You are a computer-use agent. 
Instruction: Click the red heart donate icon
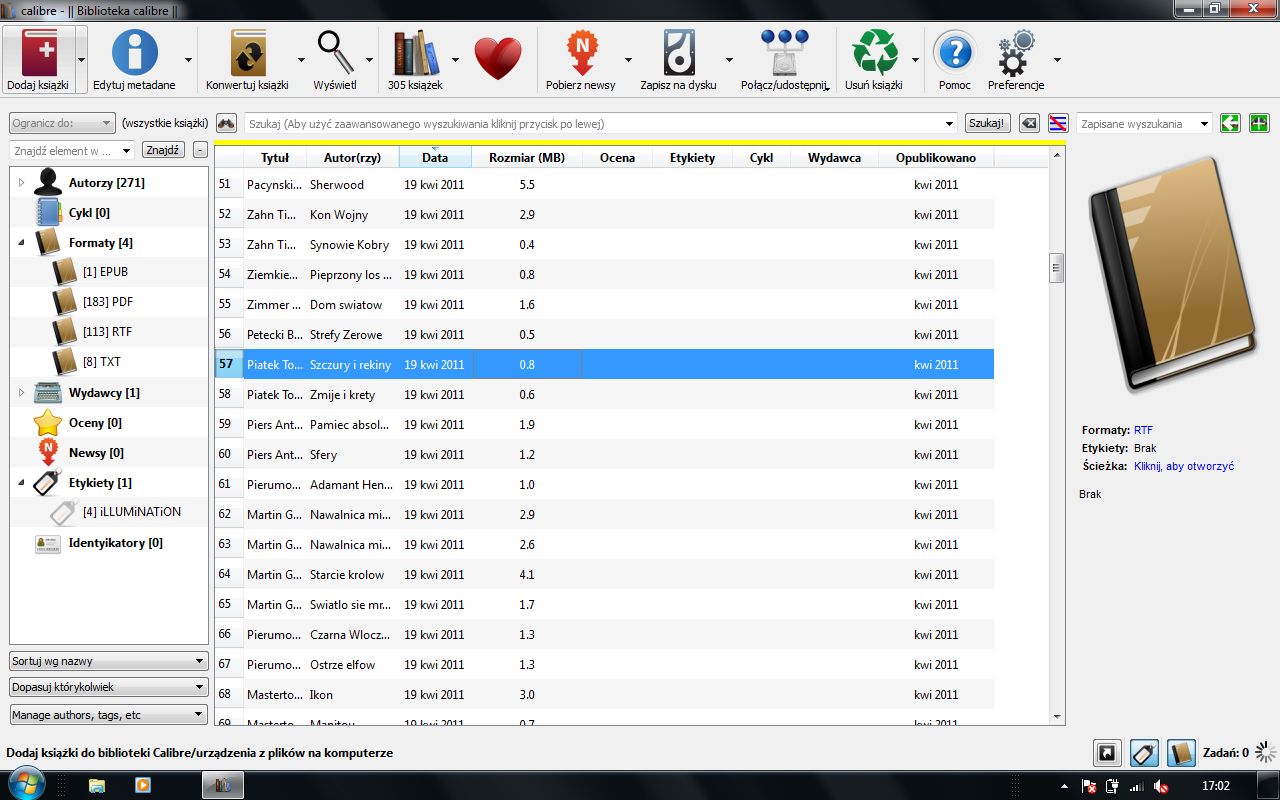pyautogui.click(x=498, y=58)
